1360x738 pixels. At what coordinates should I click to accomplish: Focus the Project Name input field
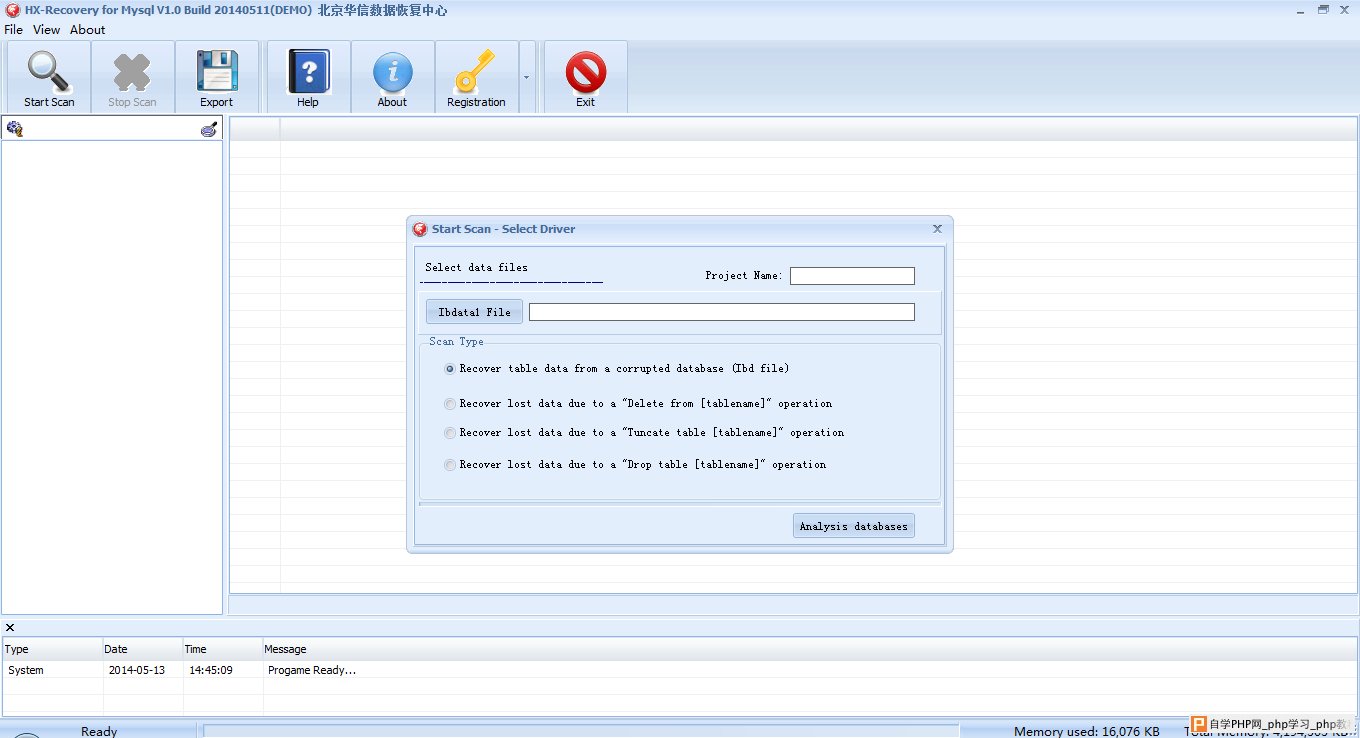coord(852,276)
